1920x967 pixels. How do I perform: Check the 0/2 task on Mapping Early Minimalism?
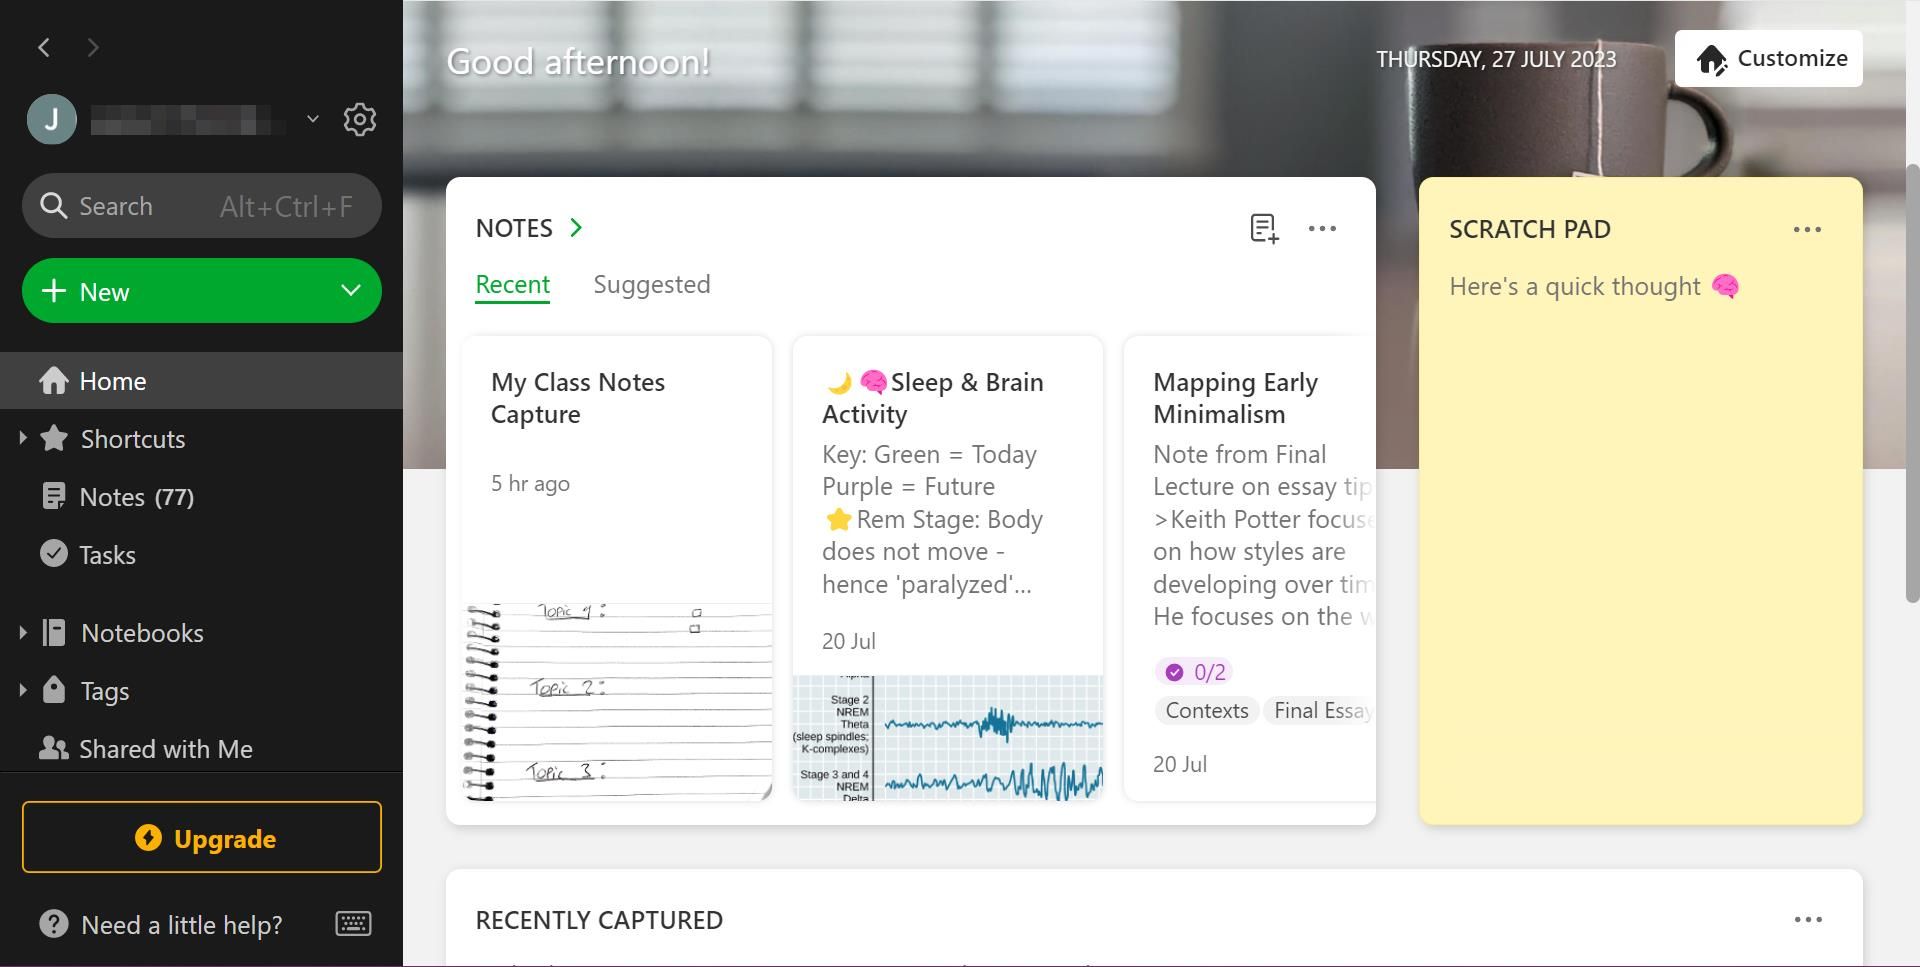click(1174, 671)
